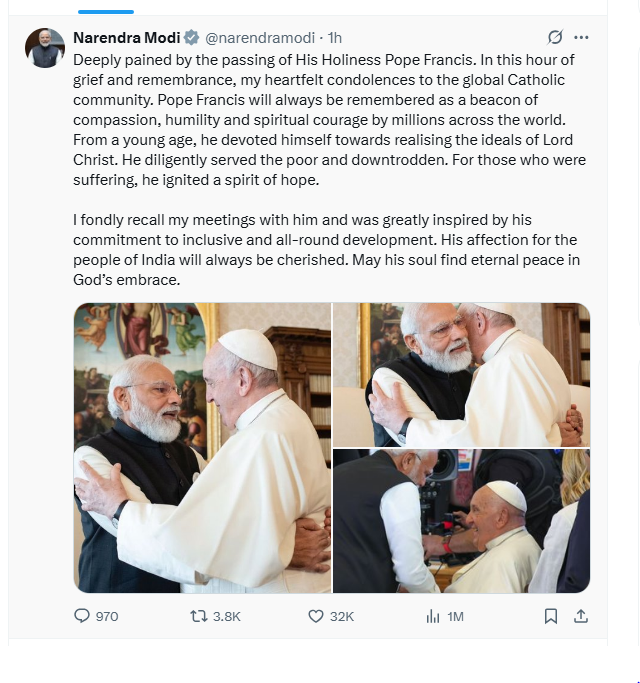Screen dimensions: 640x683
Task: Open the bottom-right seated Pope photo
Action: click(x=461, y=521)
